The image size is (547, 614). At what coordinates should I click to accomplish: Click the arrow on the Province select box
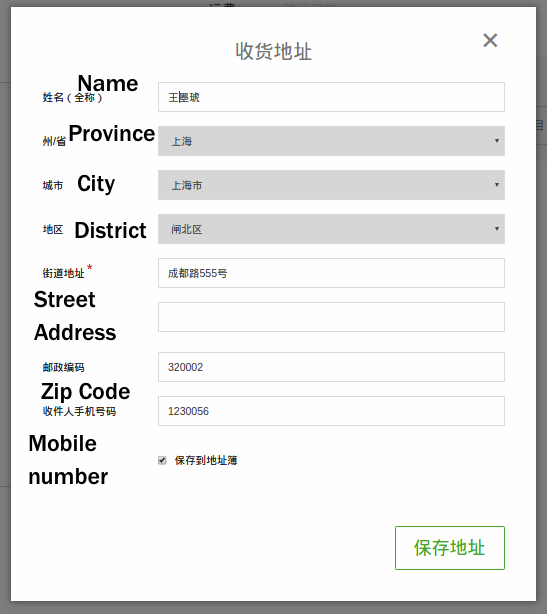tap(496, 141)
